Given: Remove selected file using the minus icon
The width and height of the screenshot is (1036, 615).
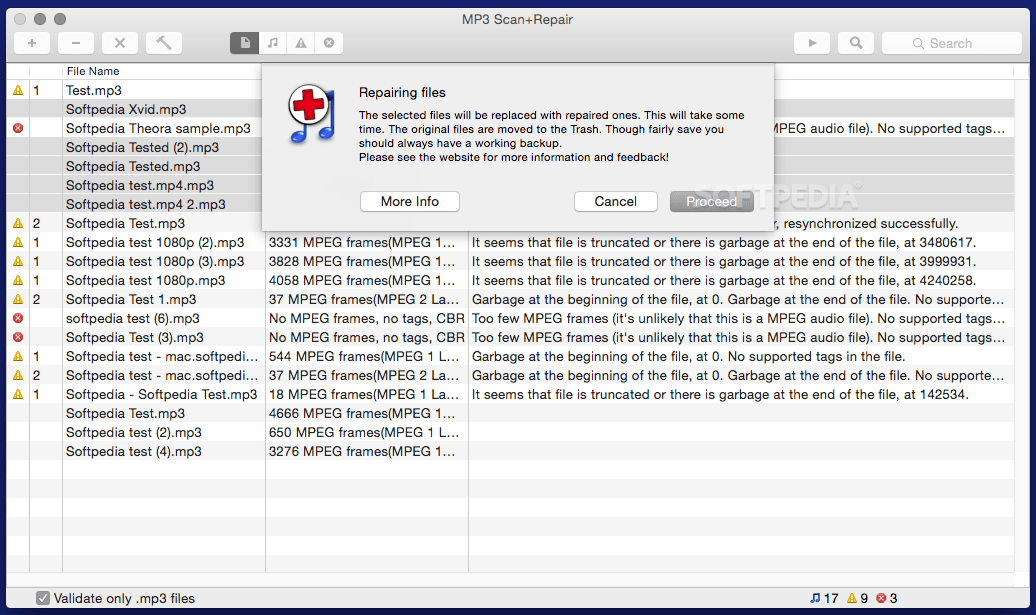Looking at the screenshot, I should tap(75, 43).
